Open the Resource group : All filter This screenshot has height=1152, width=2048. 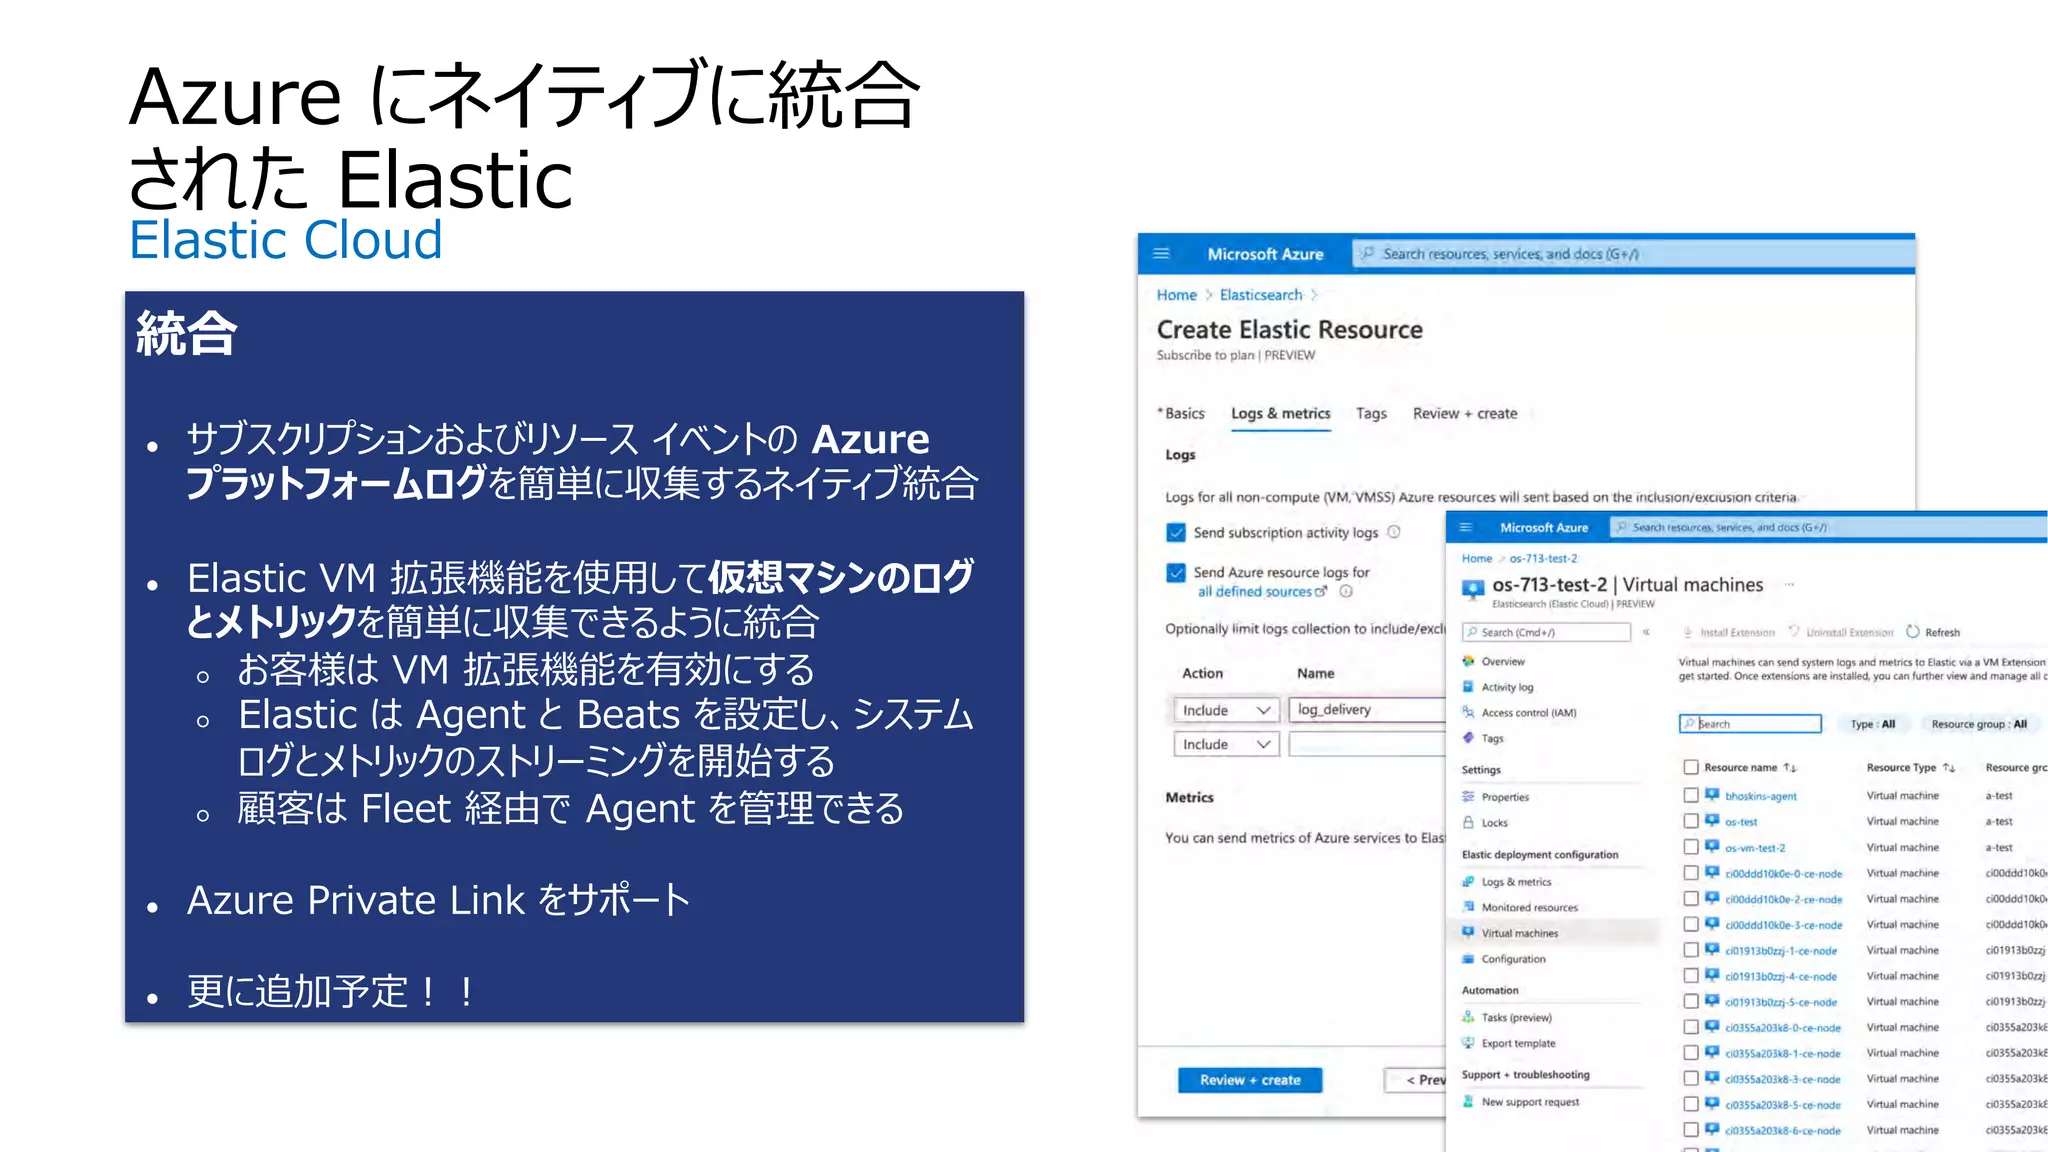point(1979,724)
